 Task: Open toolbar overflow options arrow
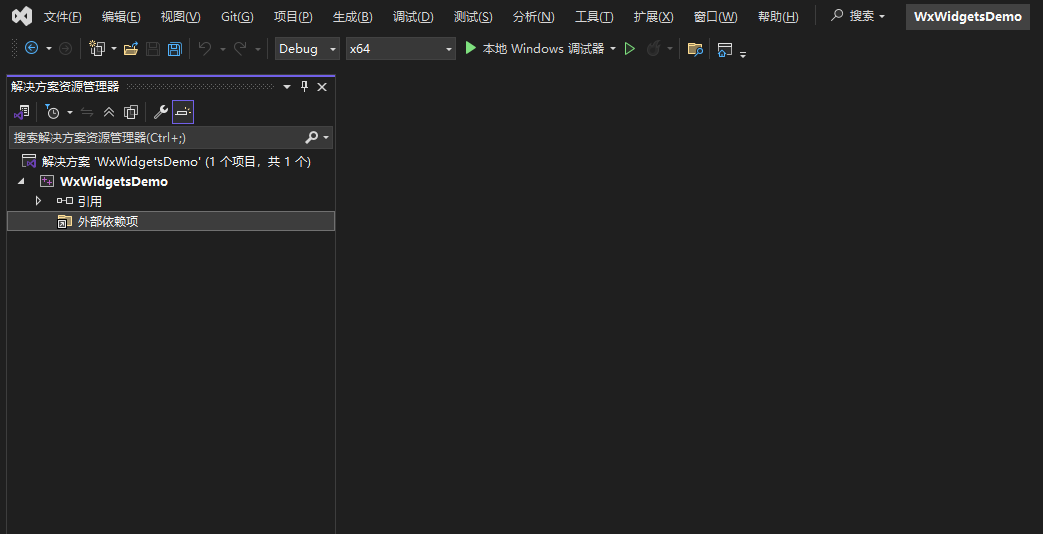pos(743,53)
